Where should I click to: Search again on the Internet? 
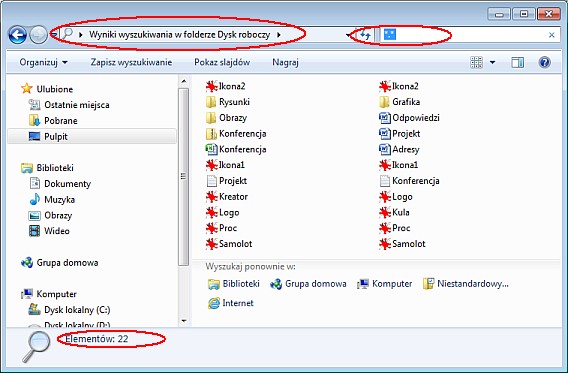231,303
